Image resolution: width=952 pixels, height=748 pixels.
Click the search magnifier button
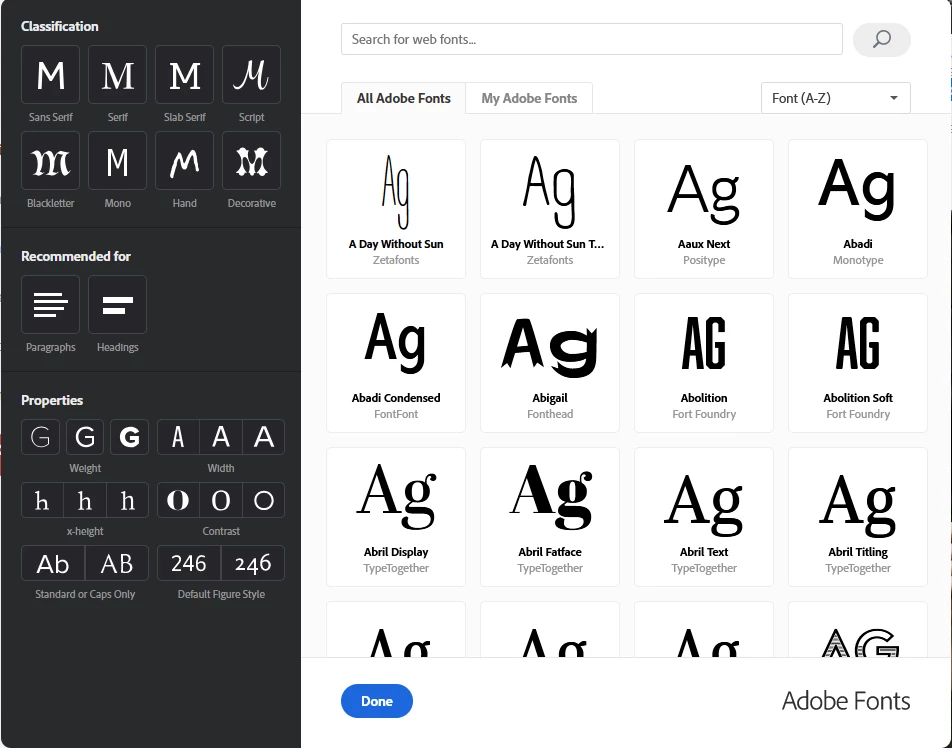coord(882,39)
